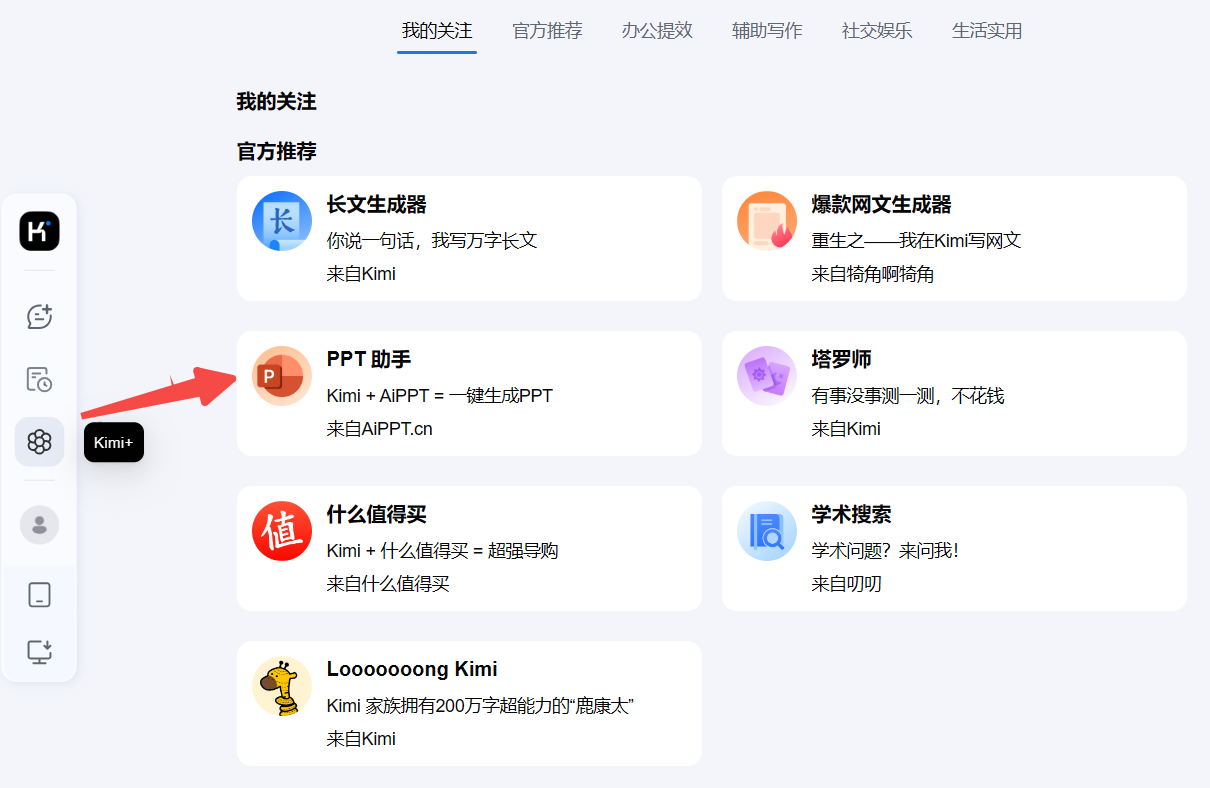The width and height of the screenshot is (1210, 788).
Task: Click text Kimi 家族拥有200万字超能力的“鹿康太”
Action: (x=481, y=706)
